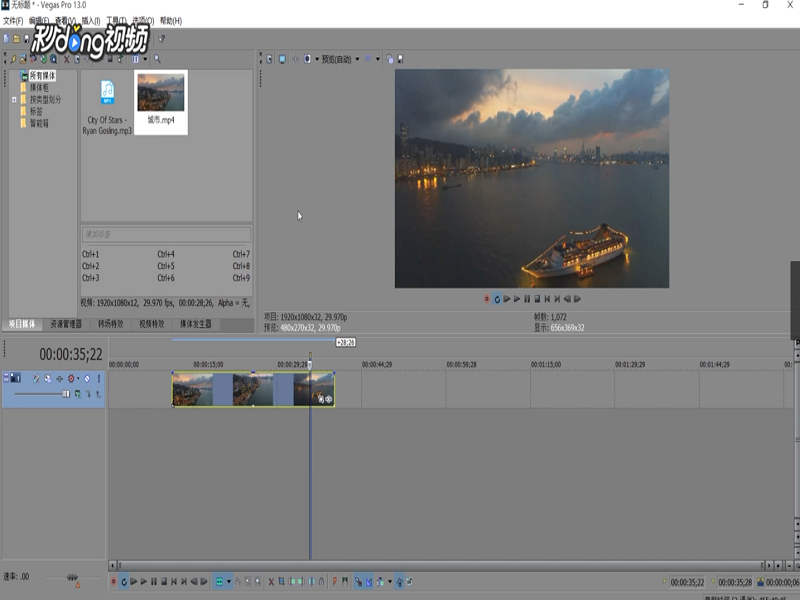The image size is (800, 600).
Task: Open the edit tool mode dropdown
Action: pyautogui.click(x=229, y=582)
